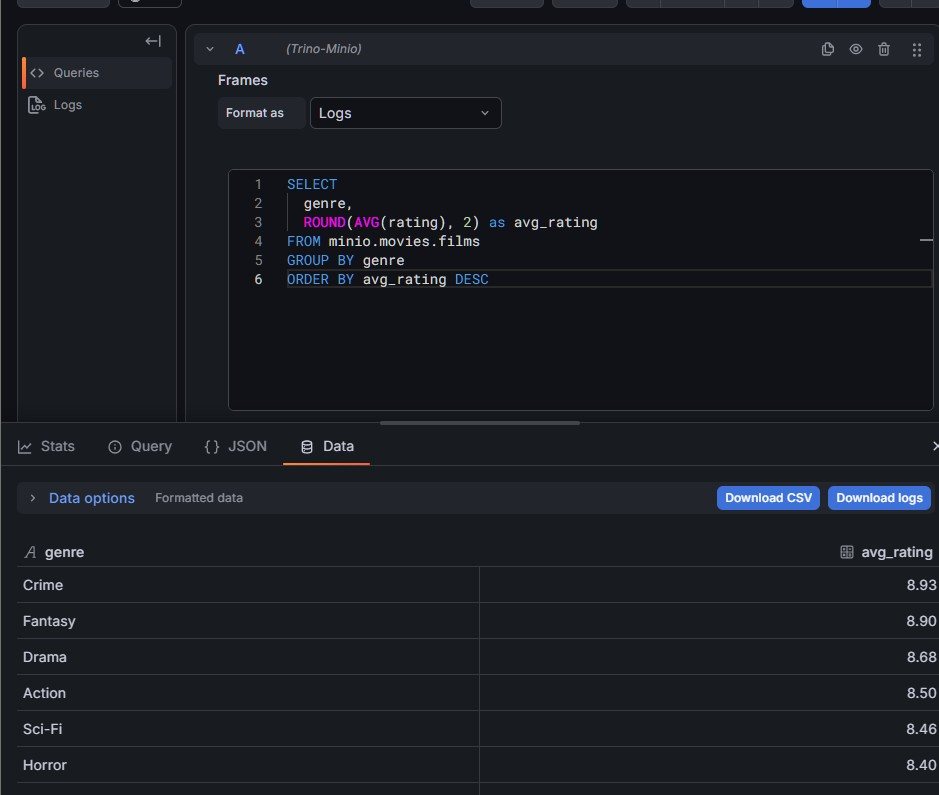Select the Data tab

(x=327, y=447)
